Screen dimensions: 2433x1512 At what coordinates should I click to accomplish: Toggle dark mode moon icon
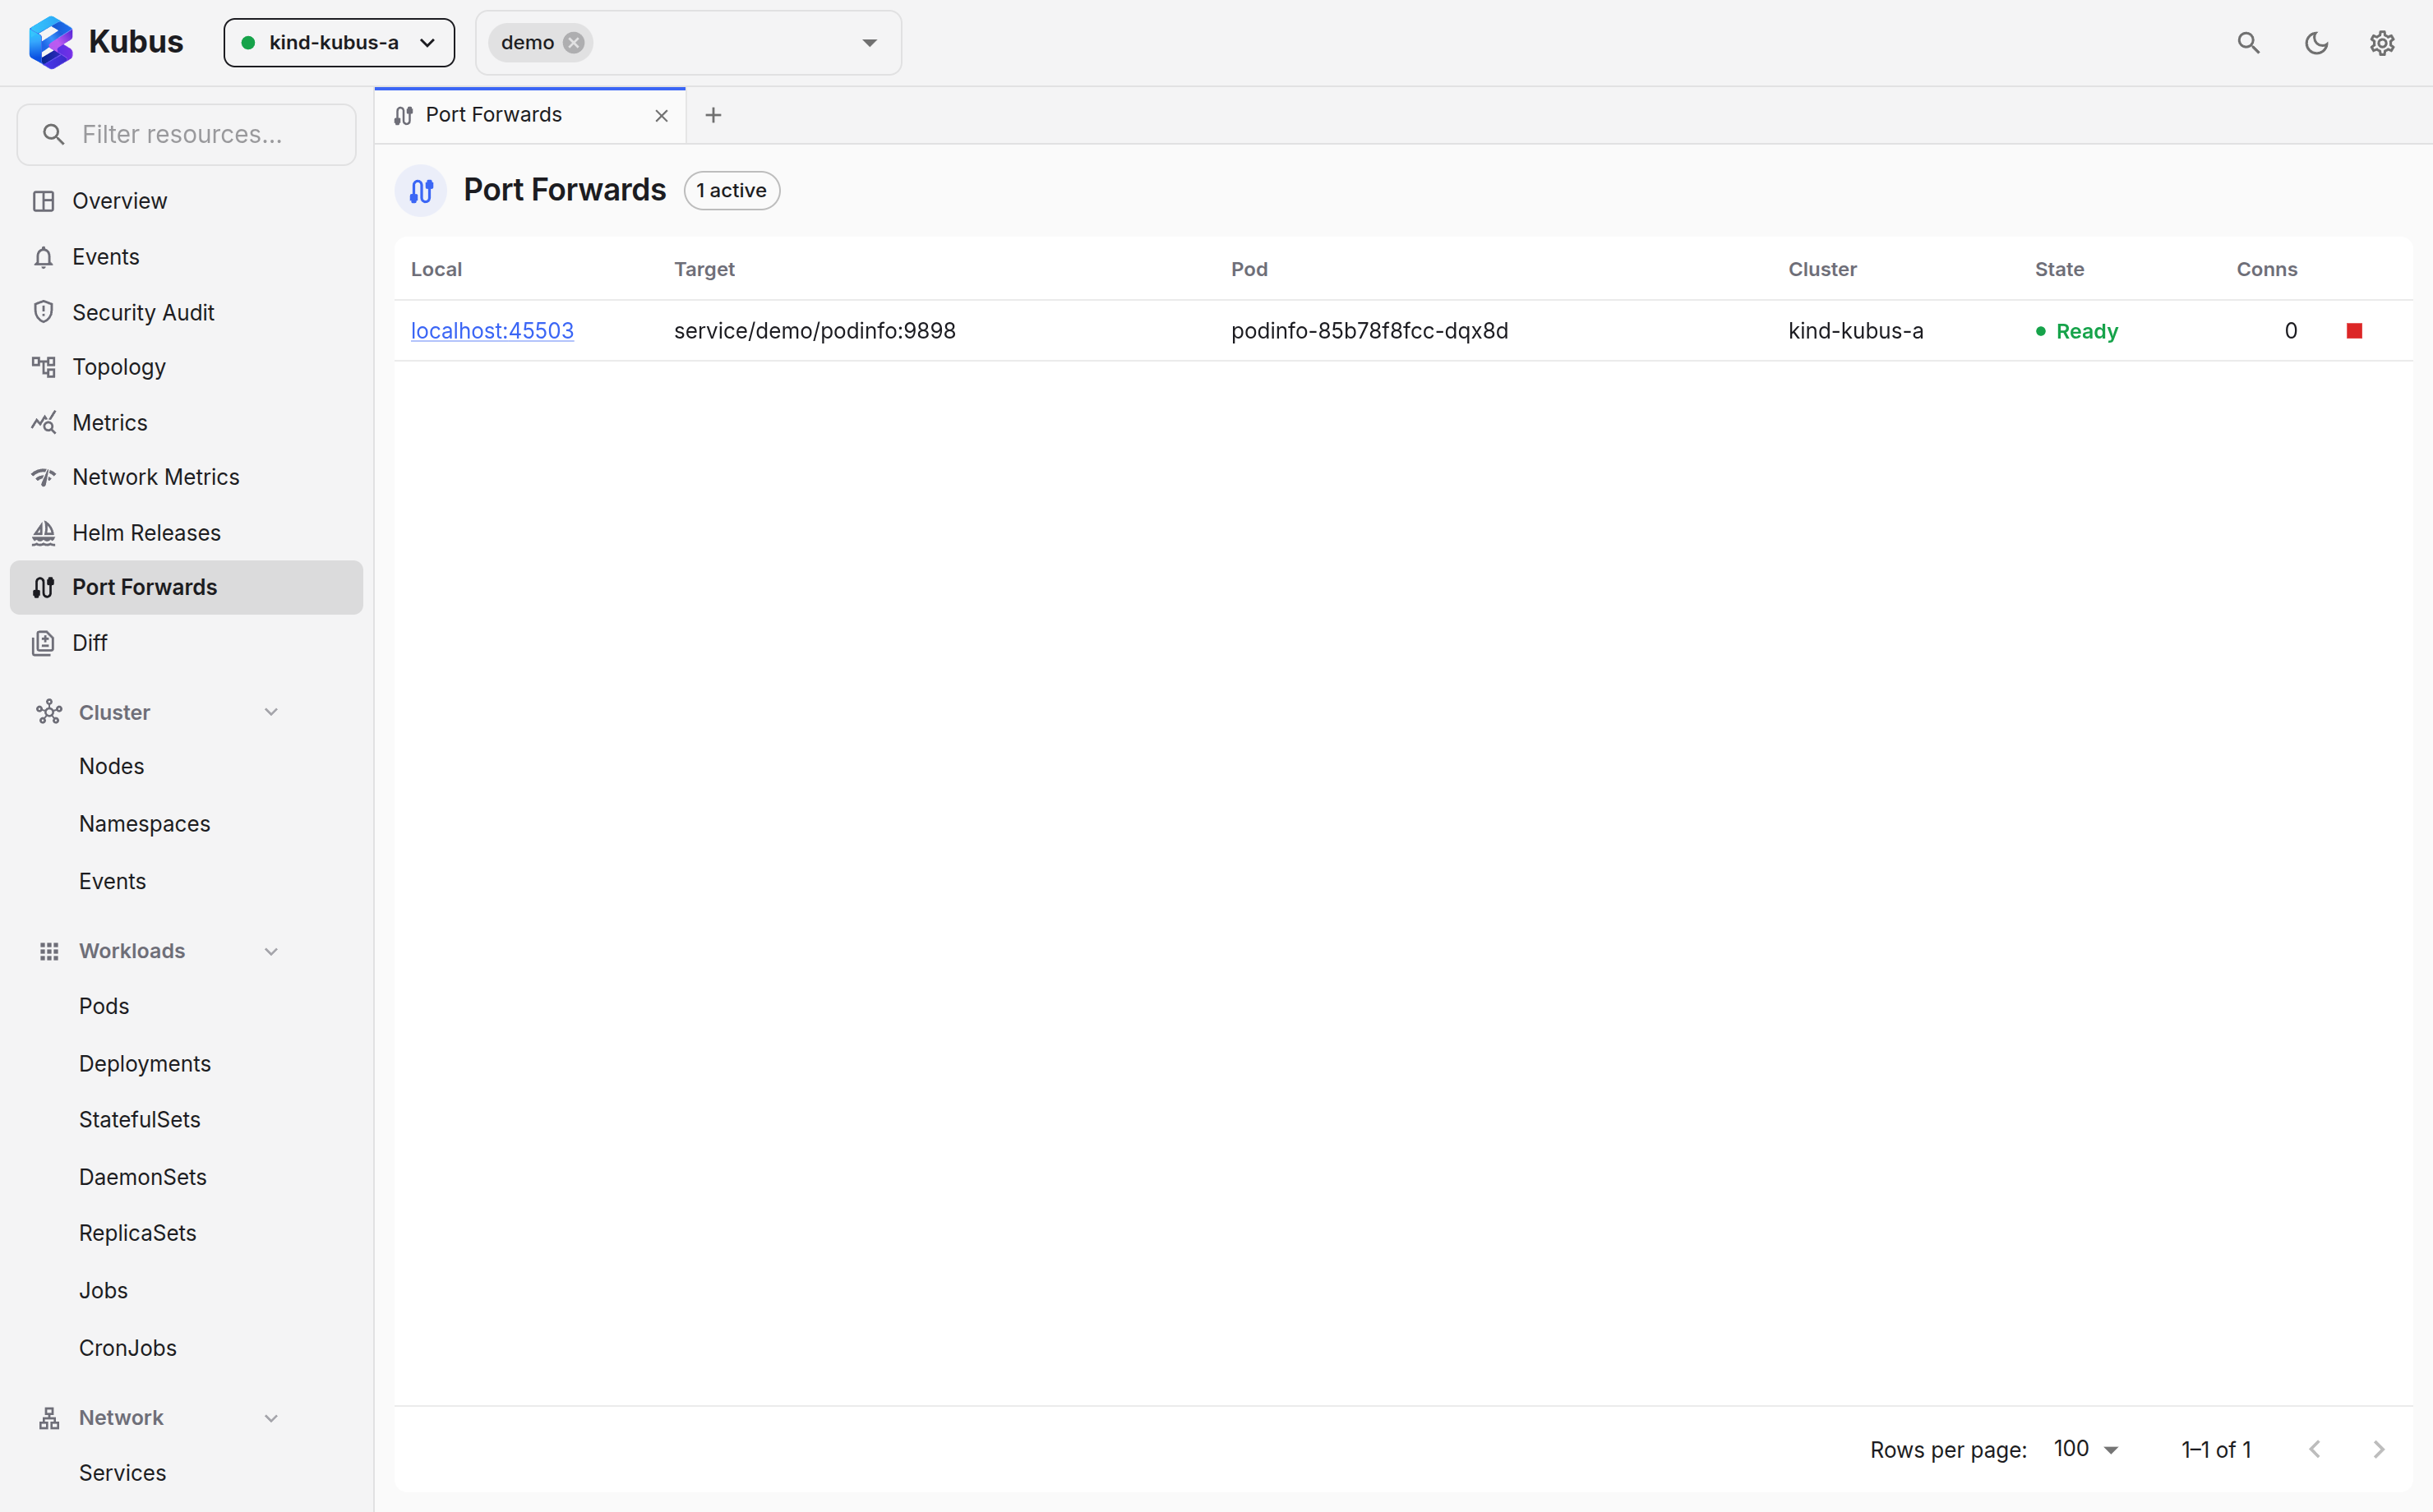coord(2316,43)
